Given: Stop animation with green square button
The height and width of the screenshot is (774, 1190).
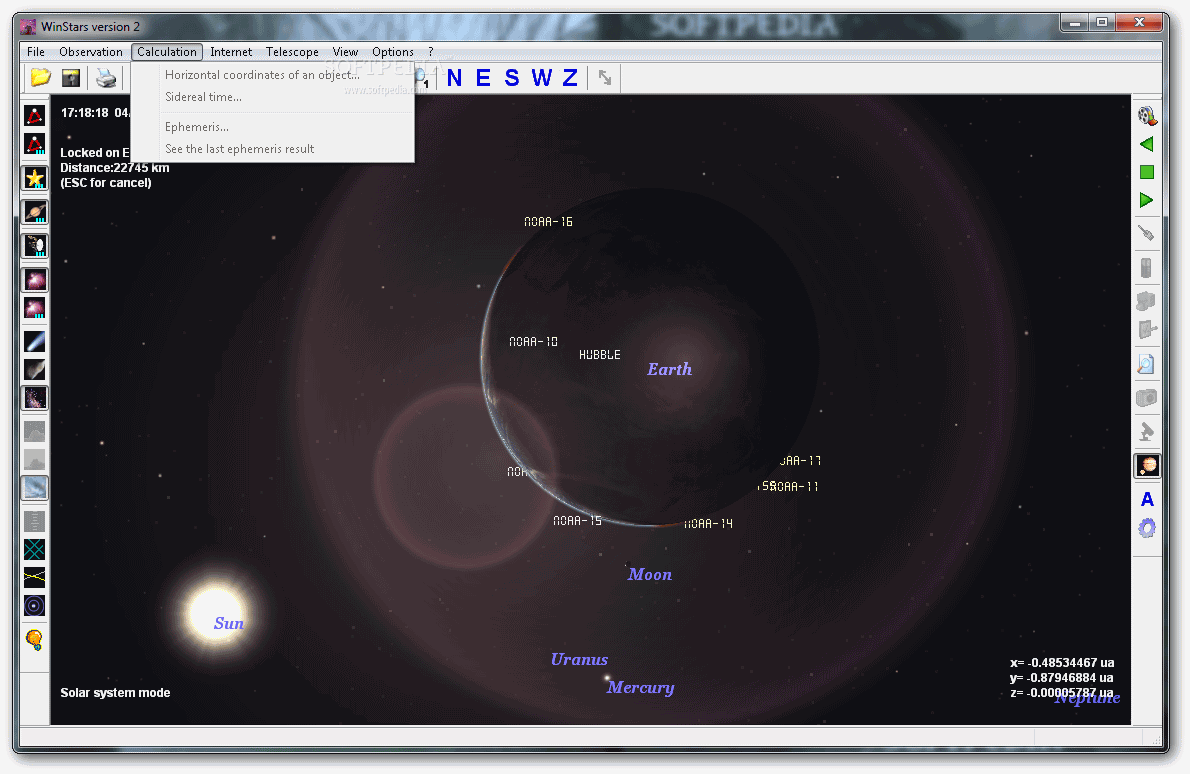Looking at the screenshot, I should point(1147,172).
